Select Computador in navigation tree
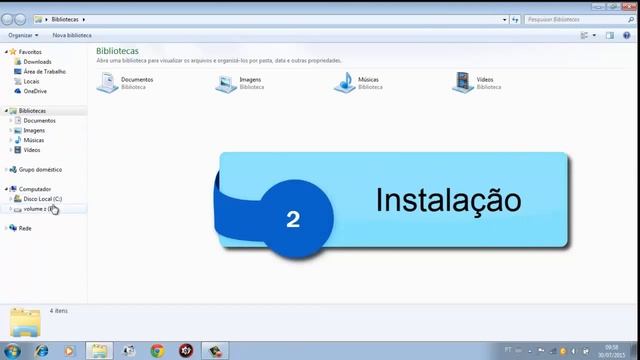The image size is (640, 360). [x=35, y=189]
